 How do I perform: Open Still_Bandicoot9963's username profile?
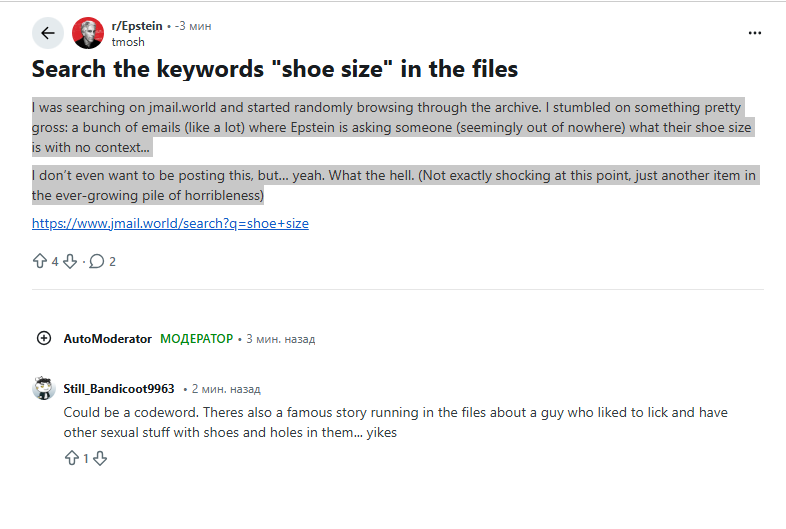click(119, 388)
